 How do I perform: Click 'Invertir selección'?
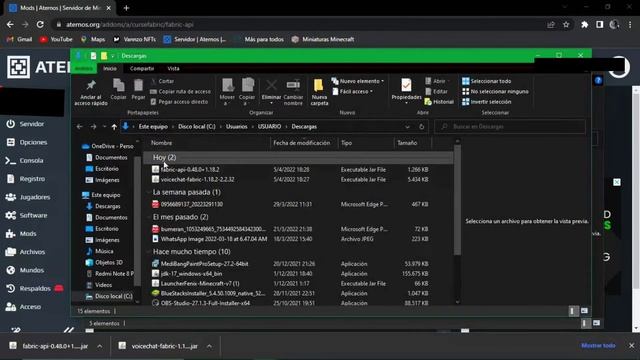(x=487, y=102)
